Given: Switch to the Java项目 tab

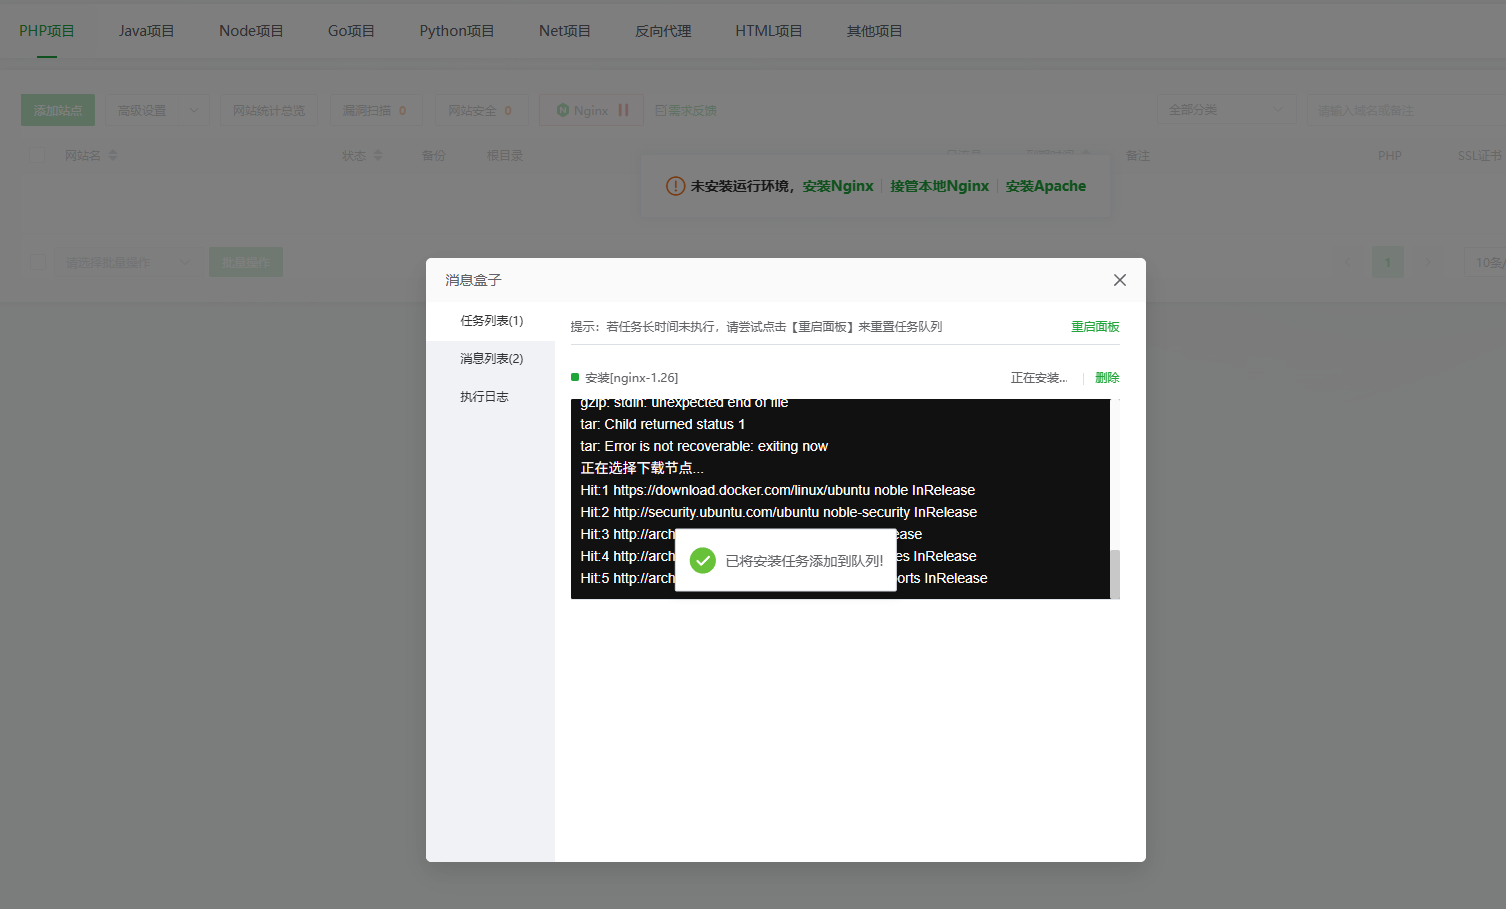Looking at the screenshot, I should (x=146, y=31).
